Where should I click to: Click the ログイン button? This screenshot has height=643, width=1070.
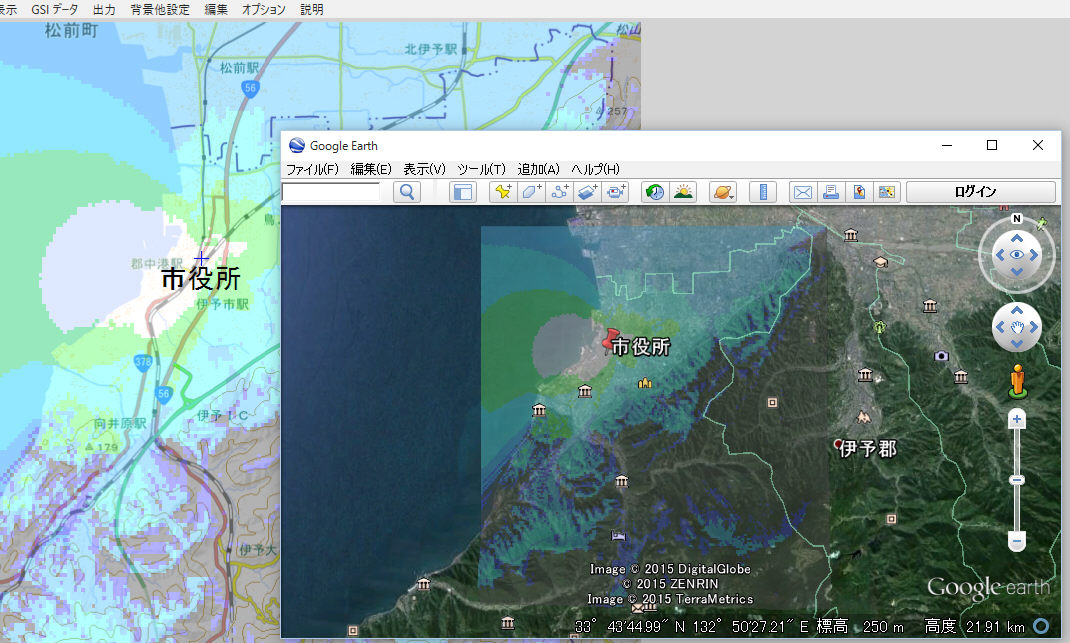click(980, 192)
